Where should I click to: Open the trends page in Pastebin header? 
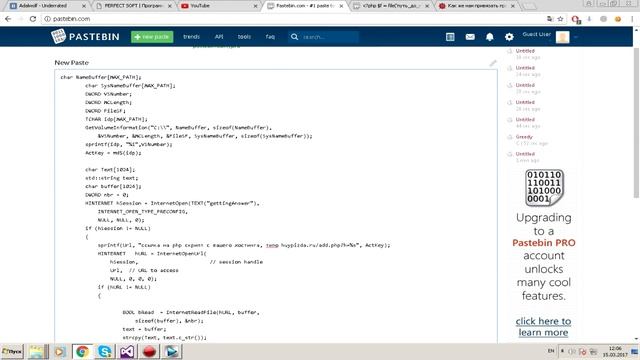coord(191,37)
